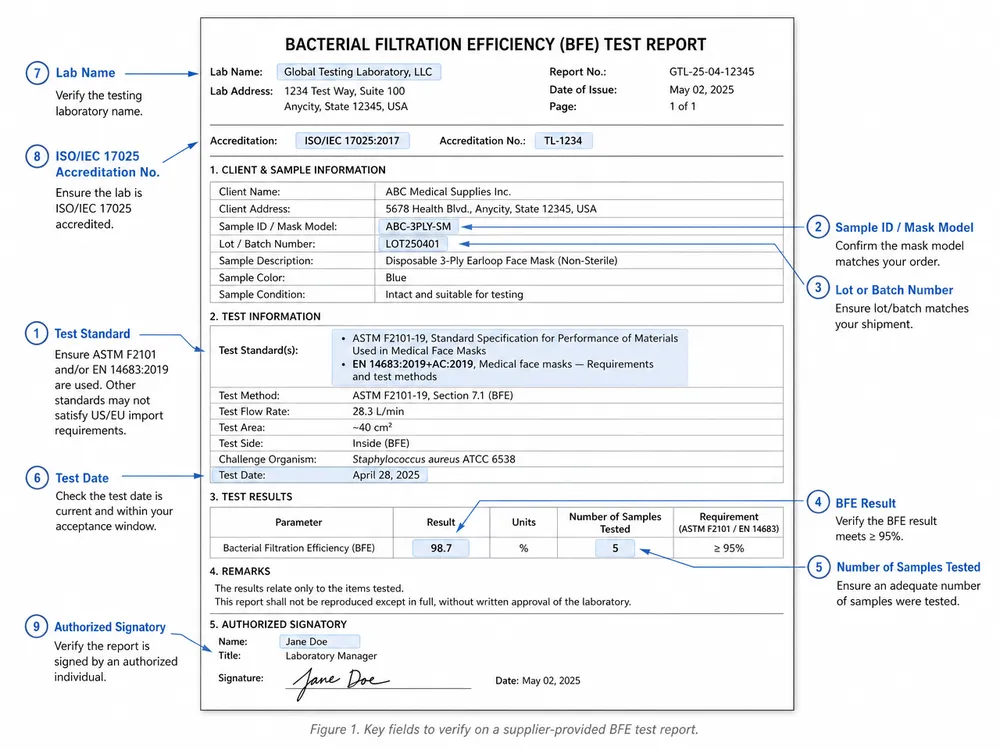Viewport: 1000px width, 750px height.
Task: Select the blue 'Test Date' callout heading
Action: click(82, 478)
